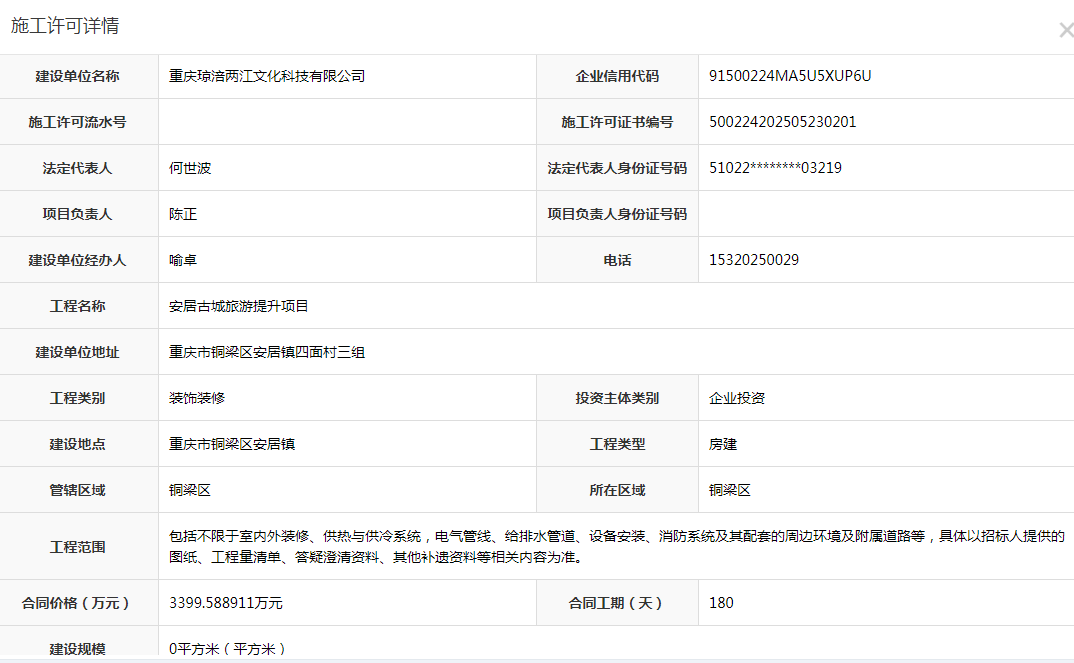This screenshot has width=1074, height=663.
Task: Click phone number 15320250029
Action: coord(754,260)
